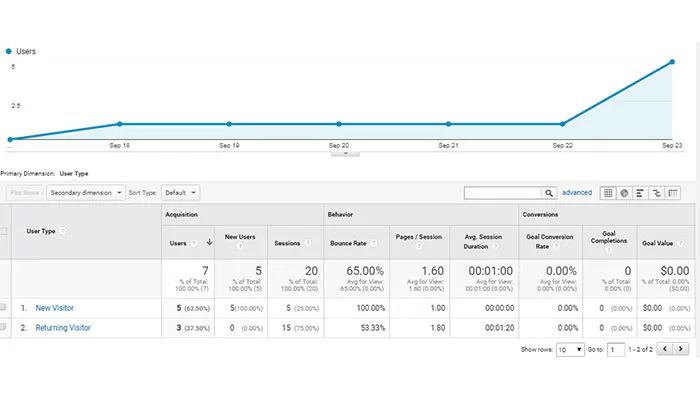Focus the Go to page field
This screenshot has height=400, width=700.
tap(616, 350)
